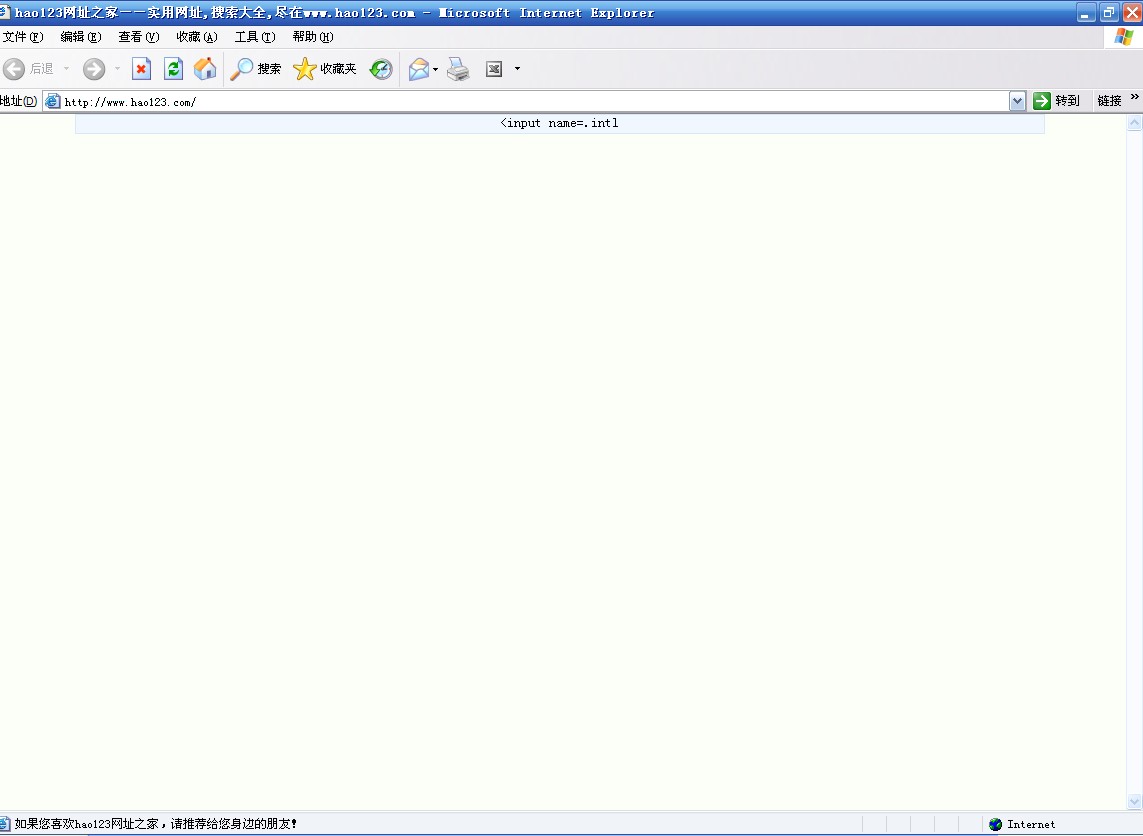Click the scrollbar down arrow
Image resolution: width=1143 pixels, height=836 pixels.
(x=1134, y=802)
